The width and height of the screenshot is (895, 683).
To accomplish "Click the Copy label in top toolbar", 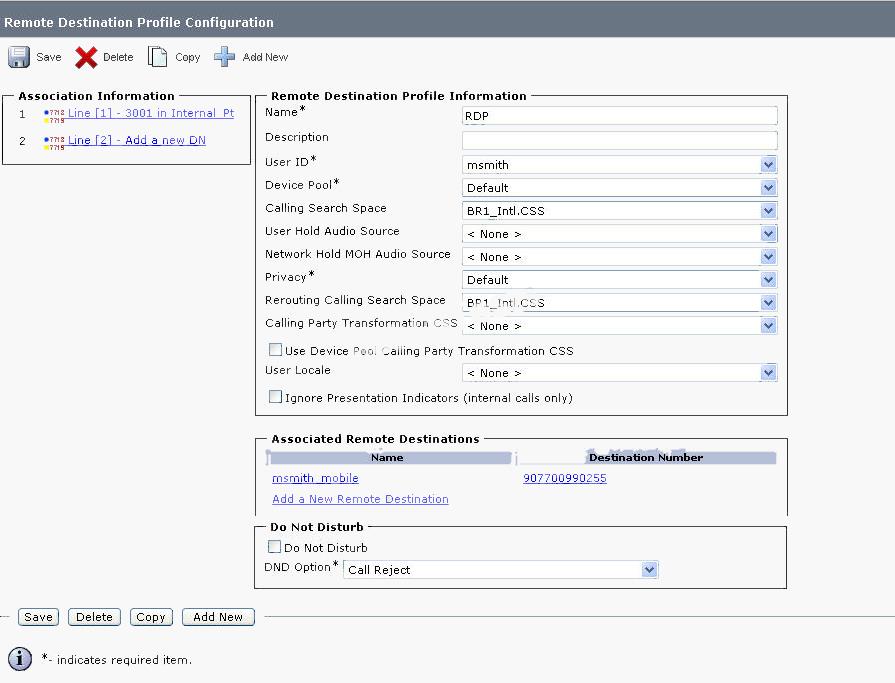I will [188, 57].
